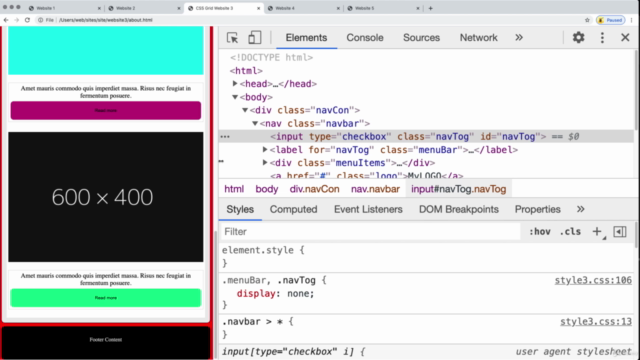Screen dimensions: 640x360
Task: Collapse the nav navbar node
Action: (255, 123)
